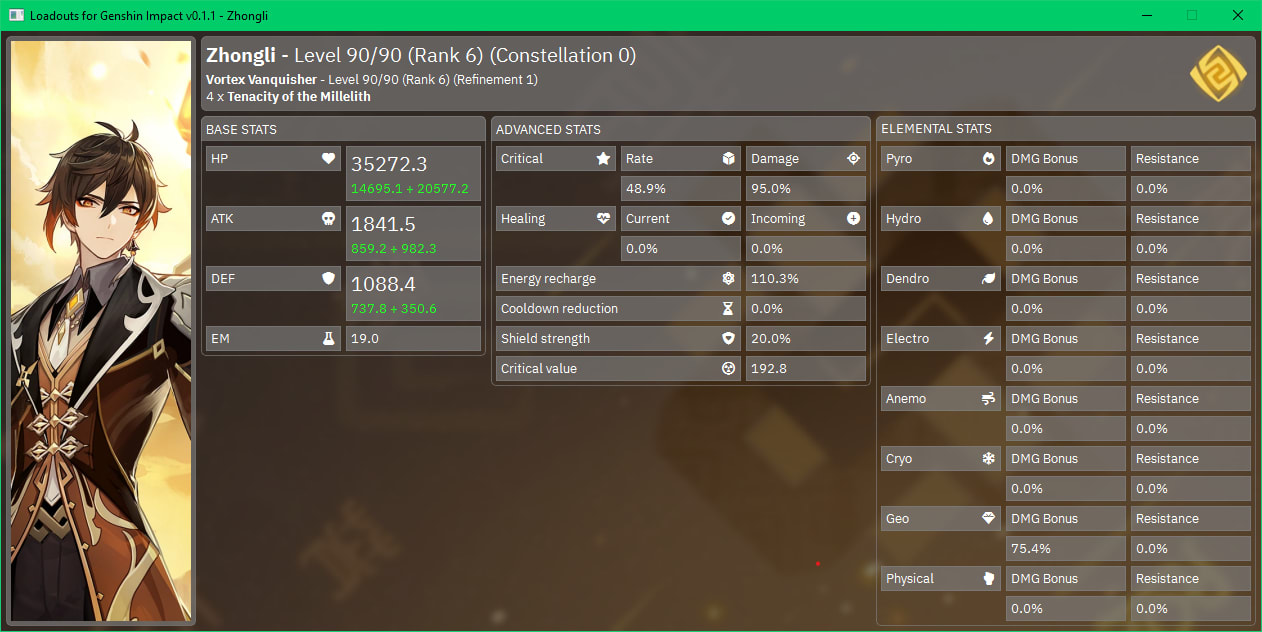Click the Cryo Resistance label
This screenshot has width=1262, height=632.
click(x=1191, y=459)
